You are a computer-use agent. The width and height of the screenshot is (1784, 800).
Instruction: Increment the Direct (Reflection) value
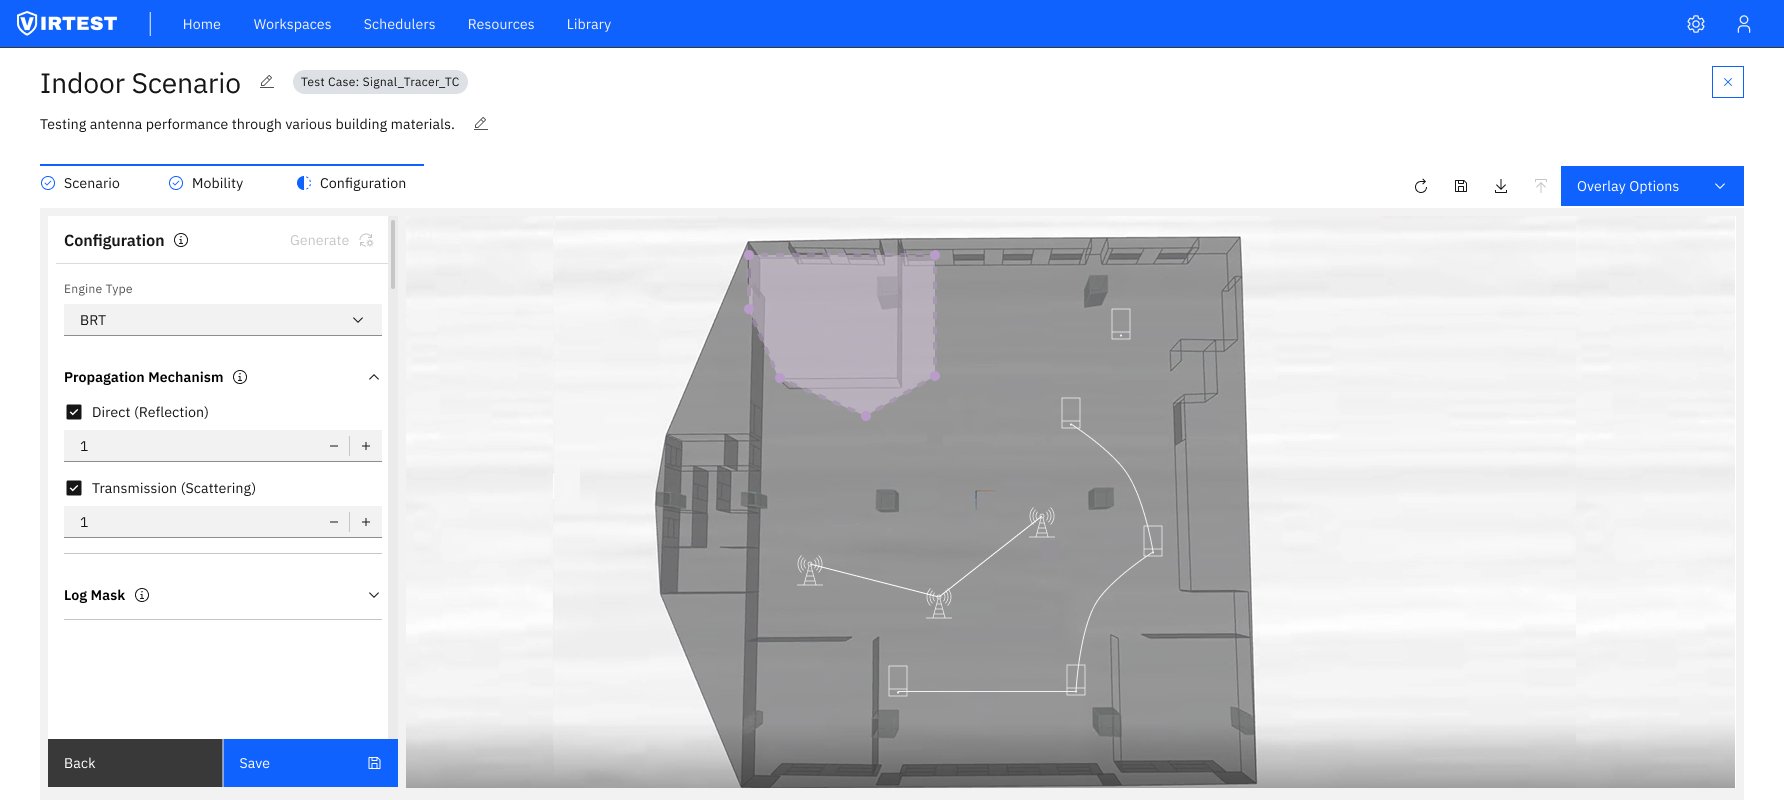[366, 446]
